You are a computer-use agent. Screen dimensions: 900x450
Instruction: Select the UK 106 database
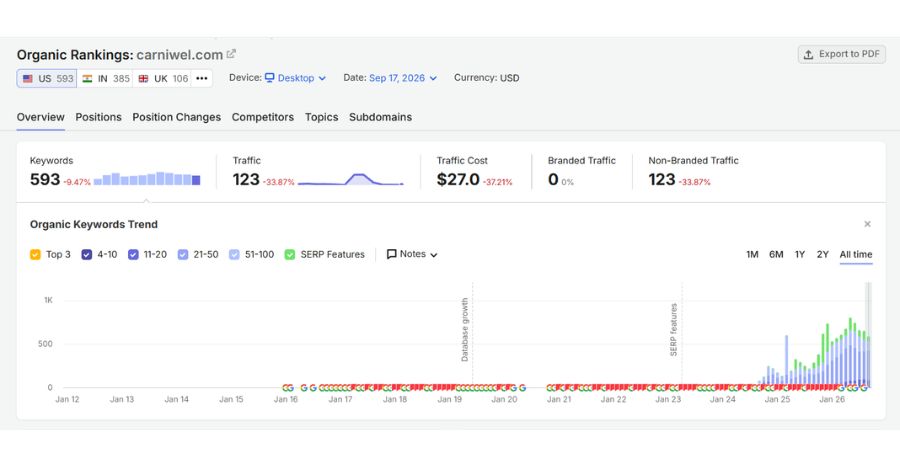coord(162,79)
